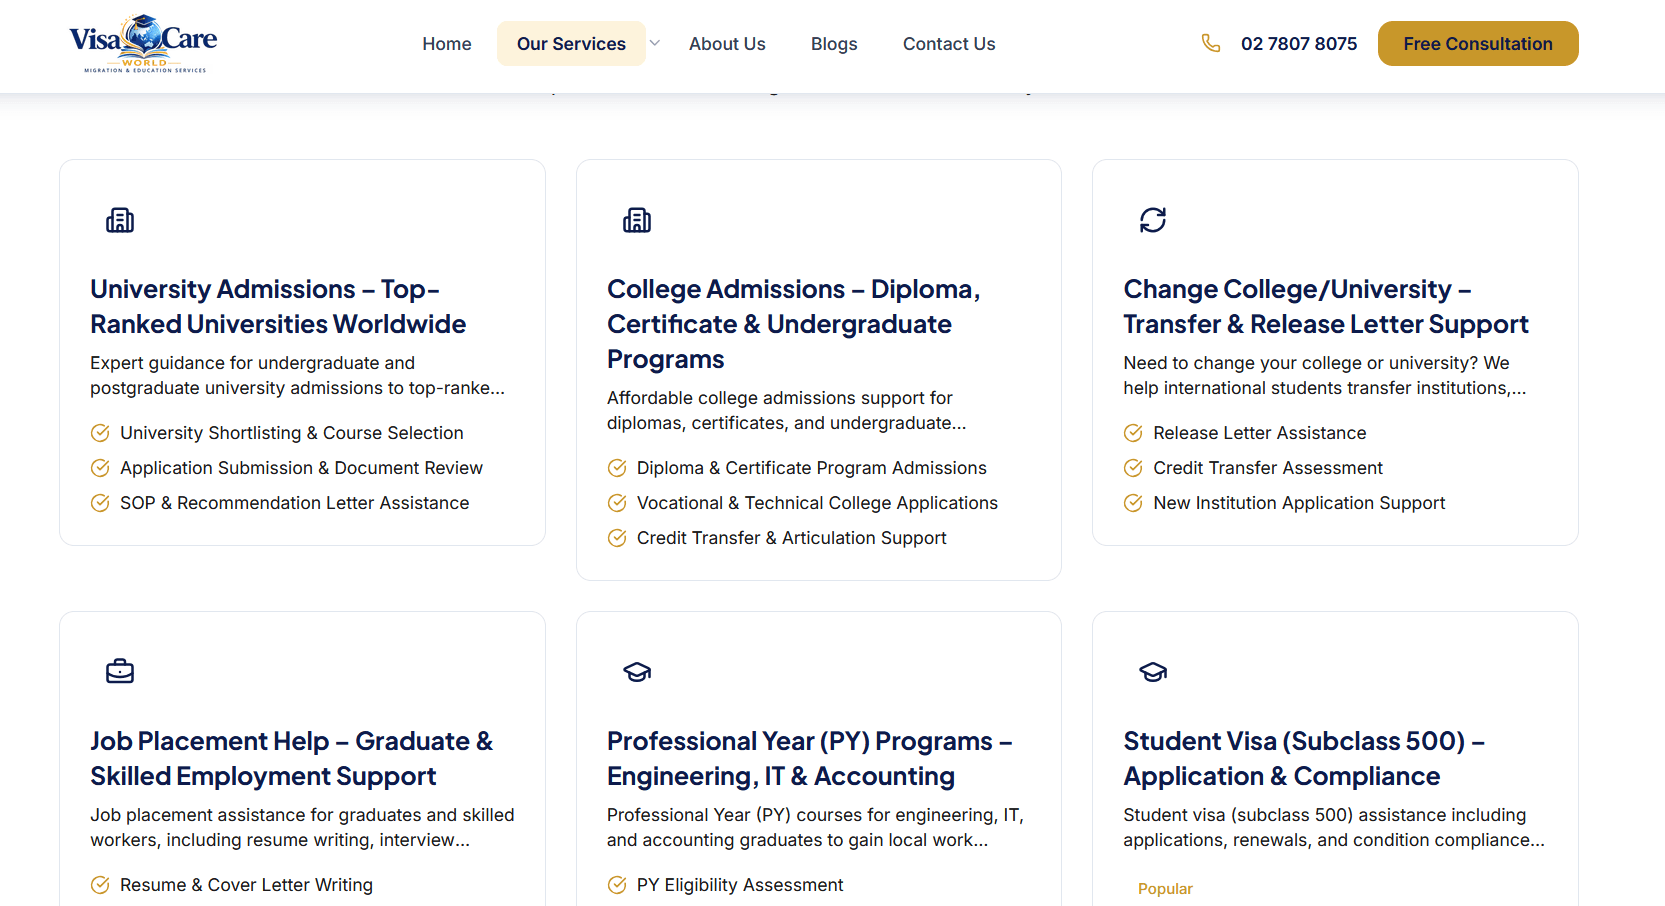Image resolution: width=1665 pixels, height=906 pixels.
Task: Click check icon next to Resume & Cover Letter
Action: [100, 885]
